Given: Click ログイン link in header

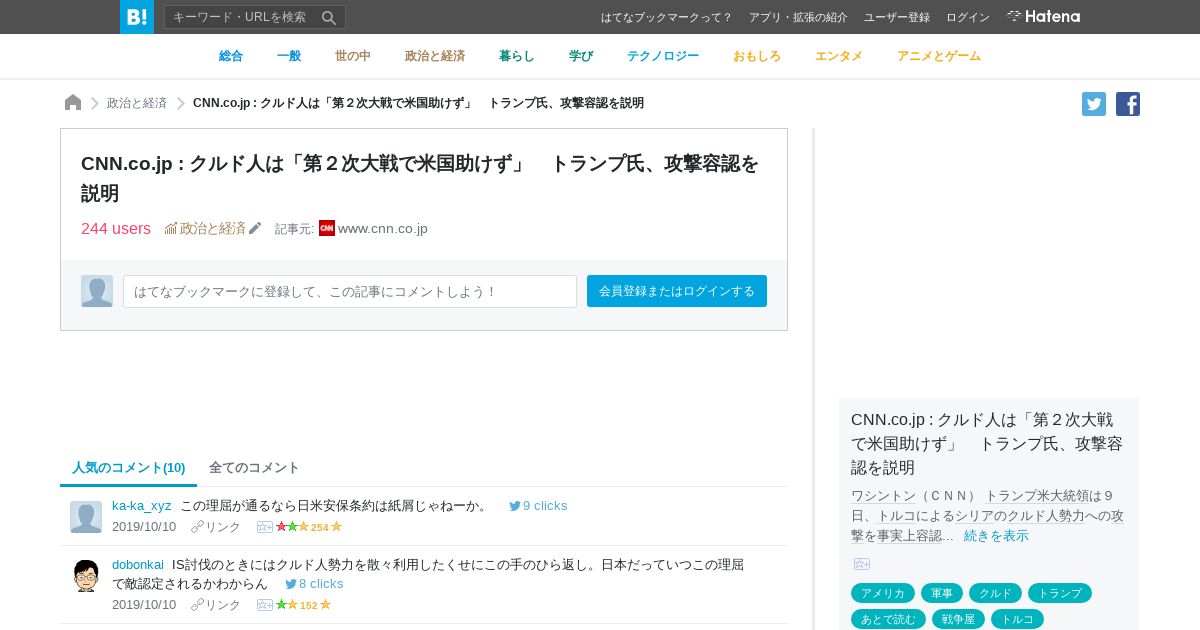Looking at the screenshot, I should 968,17.
